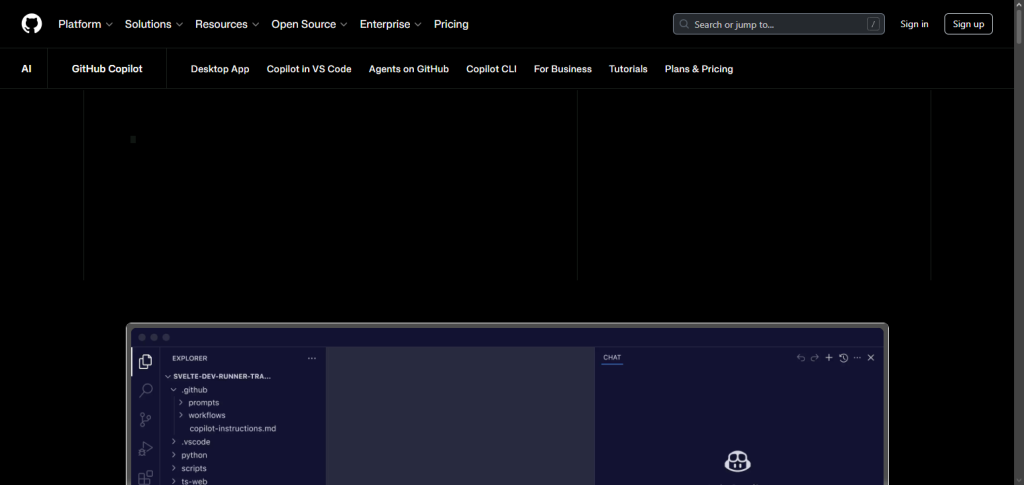The width and height of the screenshot is (1024, 485).
Task: Open Explorer panel's three-dot more actions
Action: 312,358
